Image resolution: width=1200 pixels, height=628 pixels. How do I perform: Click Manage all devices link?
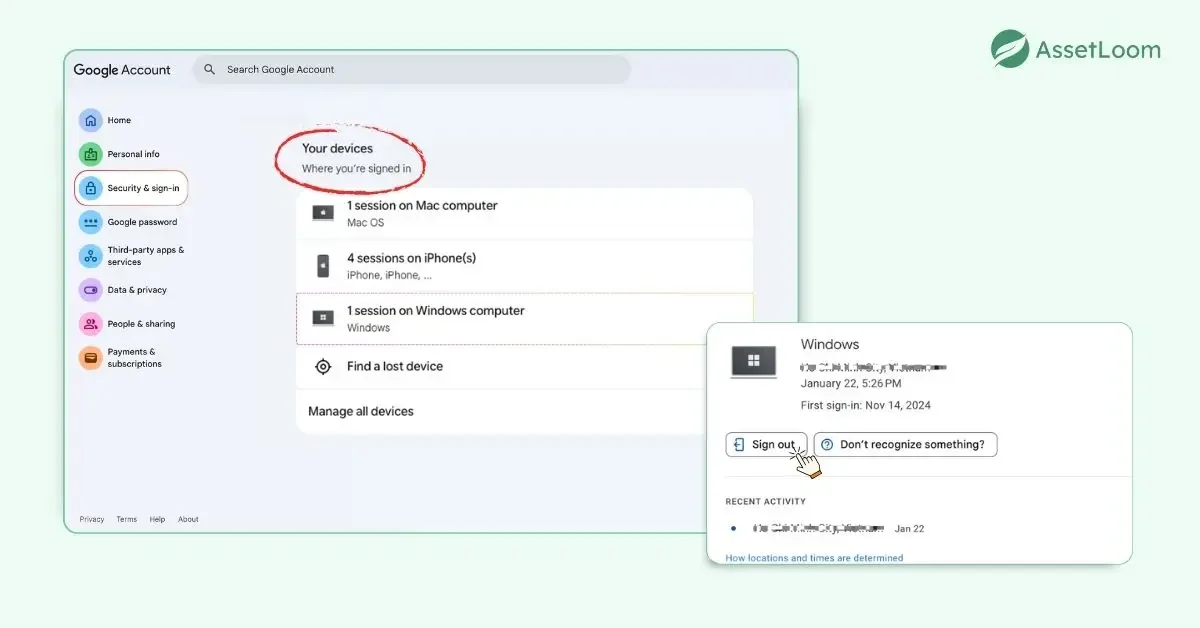(x=361, y=411)
